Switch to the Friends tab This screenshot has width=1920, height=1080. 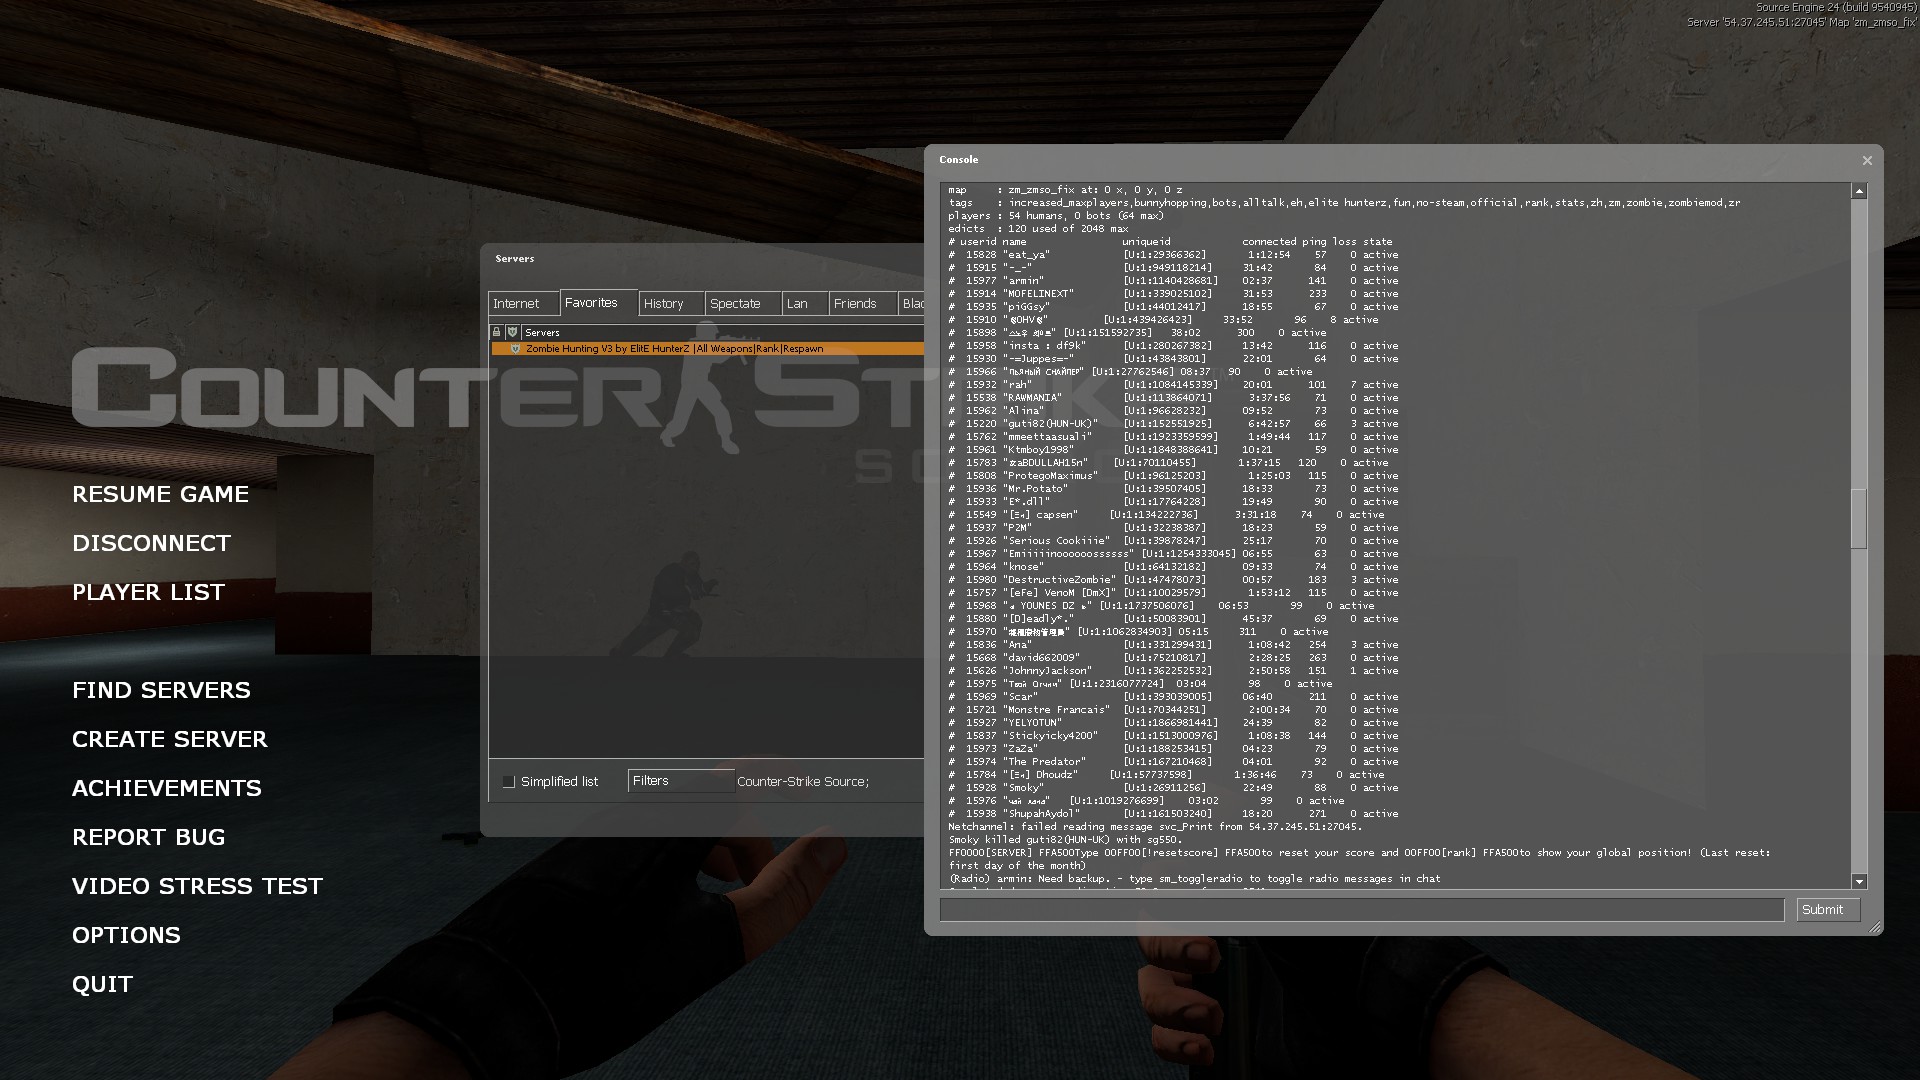point(862,304)
